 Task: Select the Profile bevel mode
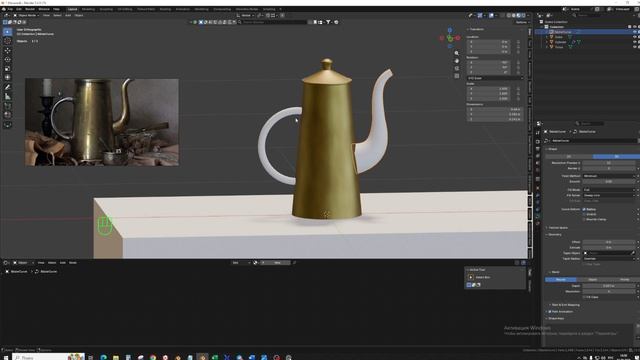coord(624,280)
